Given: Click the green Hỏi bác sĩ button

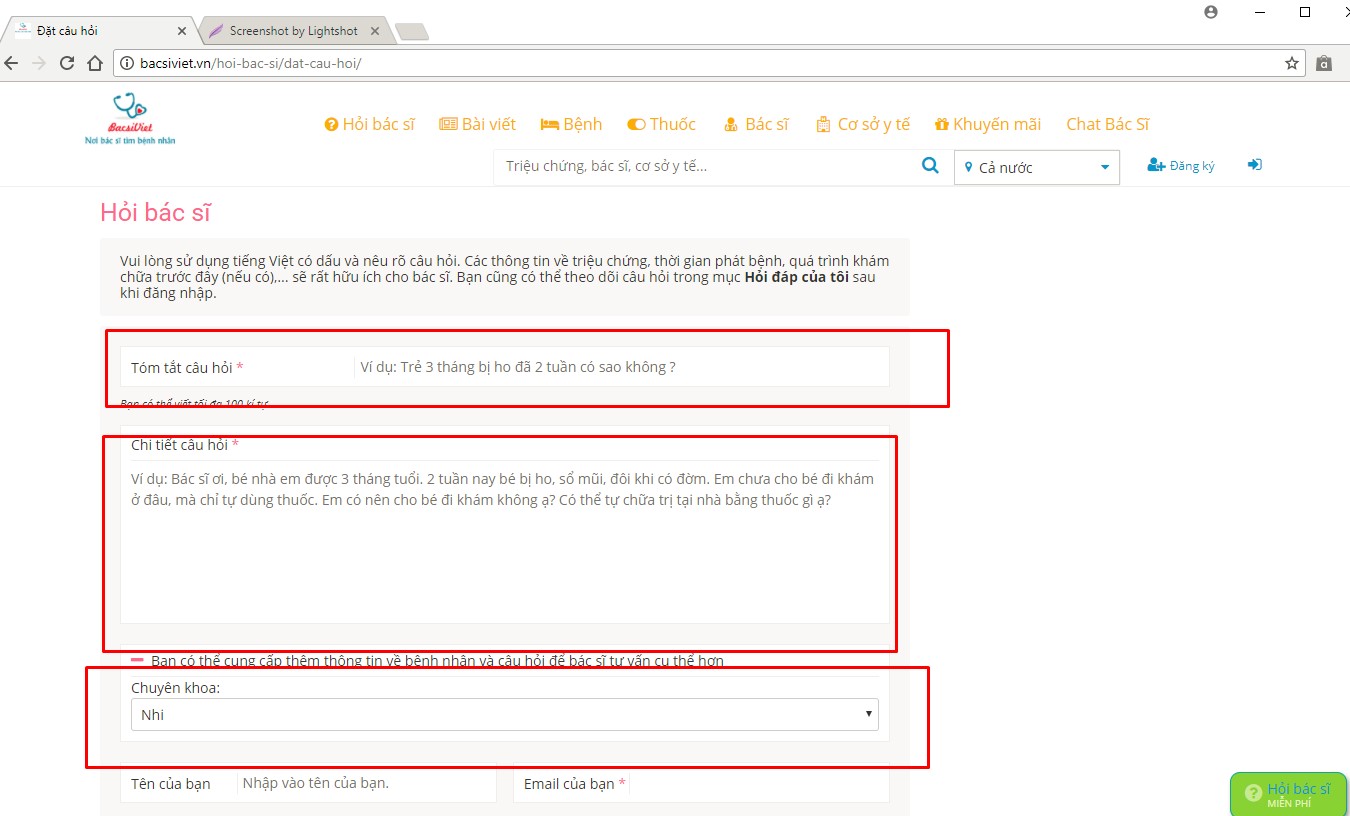Looking at the screenshot, I should coord(1288,794).
